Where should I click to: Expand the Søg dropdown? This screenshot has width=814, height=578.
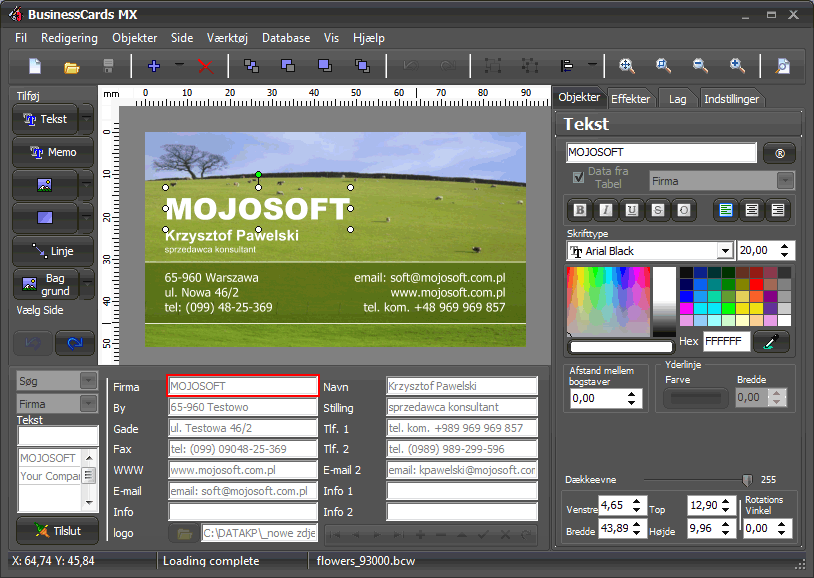(89, 381)
